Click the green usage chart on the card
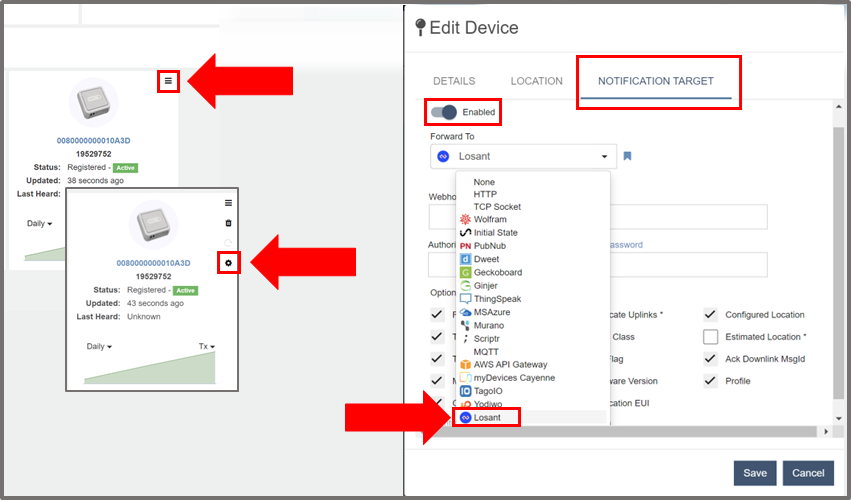851x500 pixels. (150, 368)
